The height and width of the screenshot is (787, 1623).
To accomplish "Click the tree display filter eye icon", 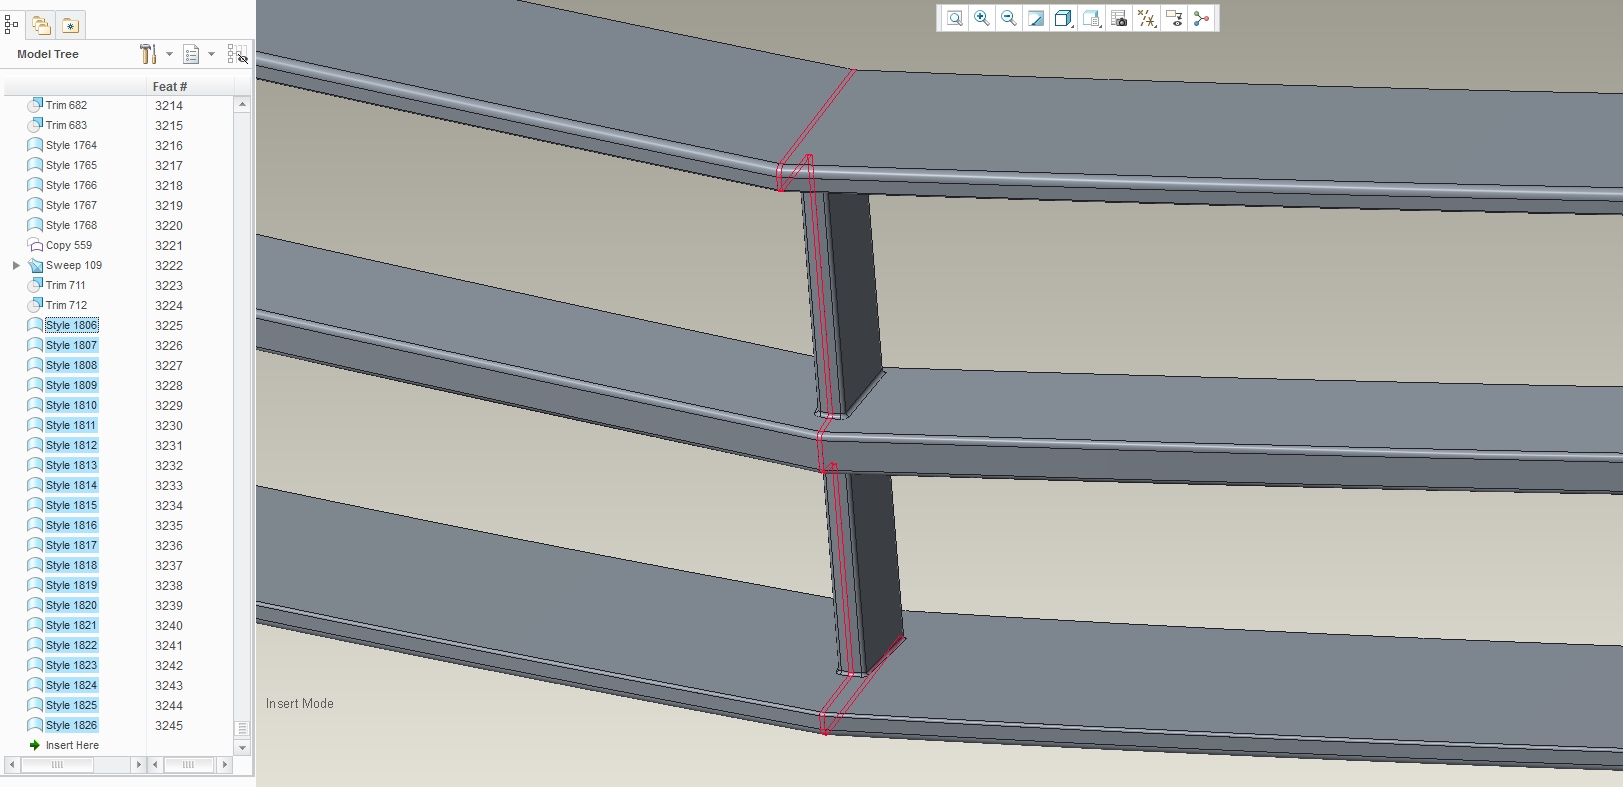I will click(237, 54).
